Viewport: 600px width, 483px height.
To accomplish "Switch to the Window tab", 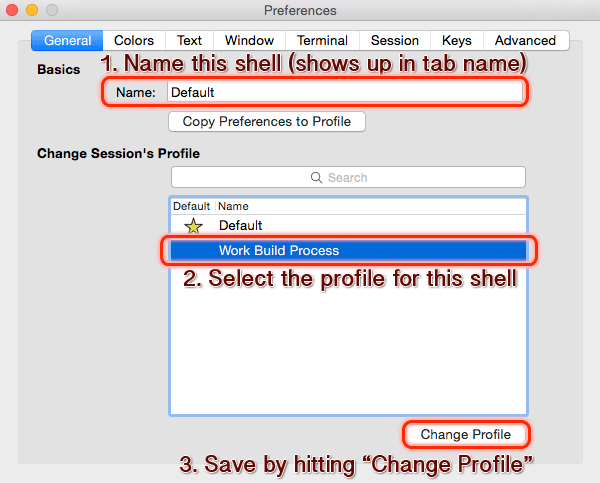I will point(249,41).
